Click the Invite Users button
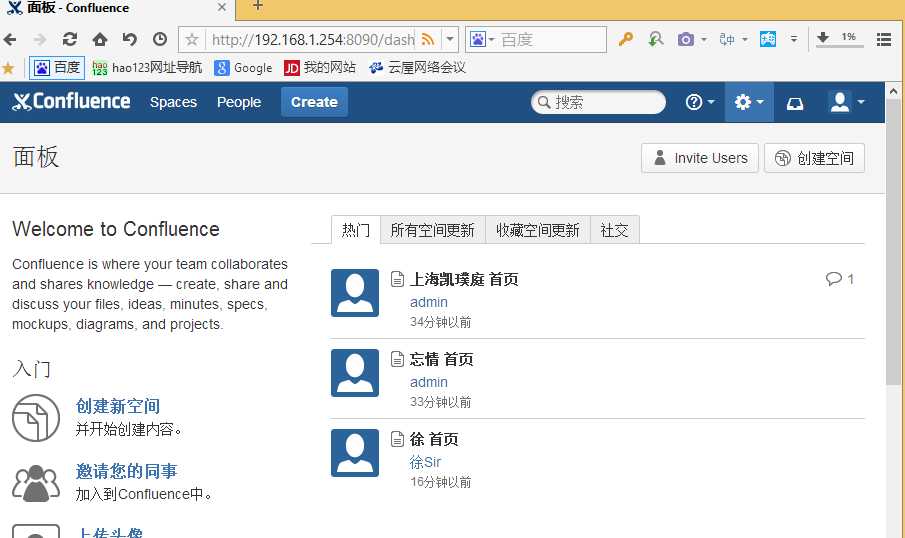Screen dimensions: 905x538 click(x=700, y=158)
